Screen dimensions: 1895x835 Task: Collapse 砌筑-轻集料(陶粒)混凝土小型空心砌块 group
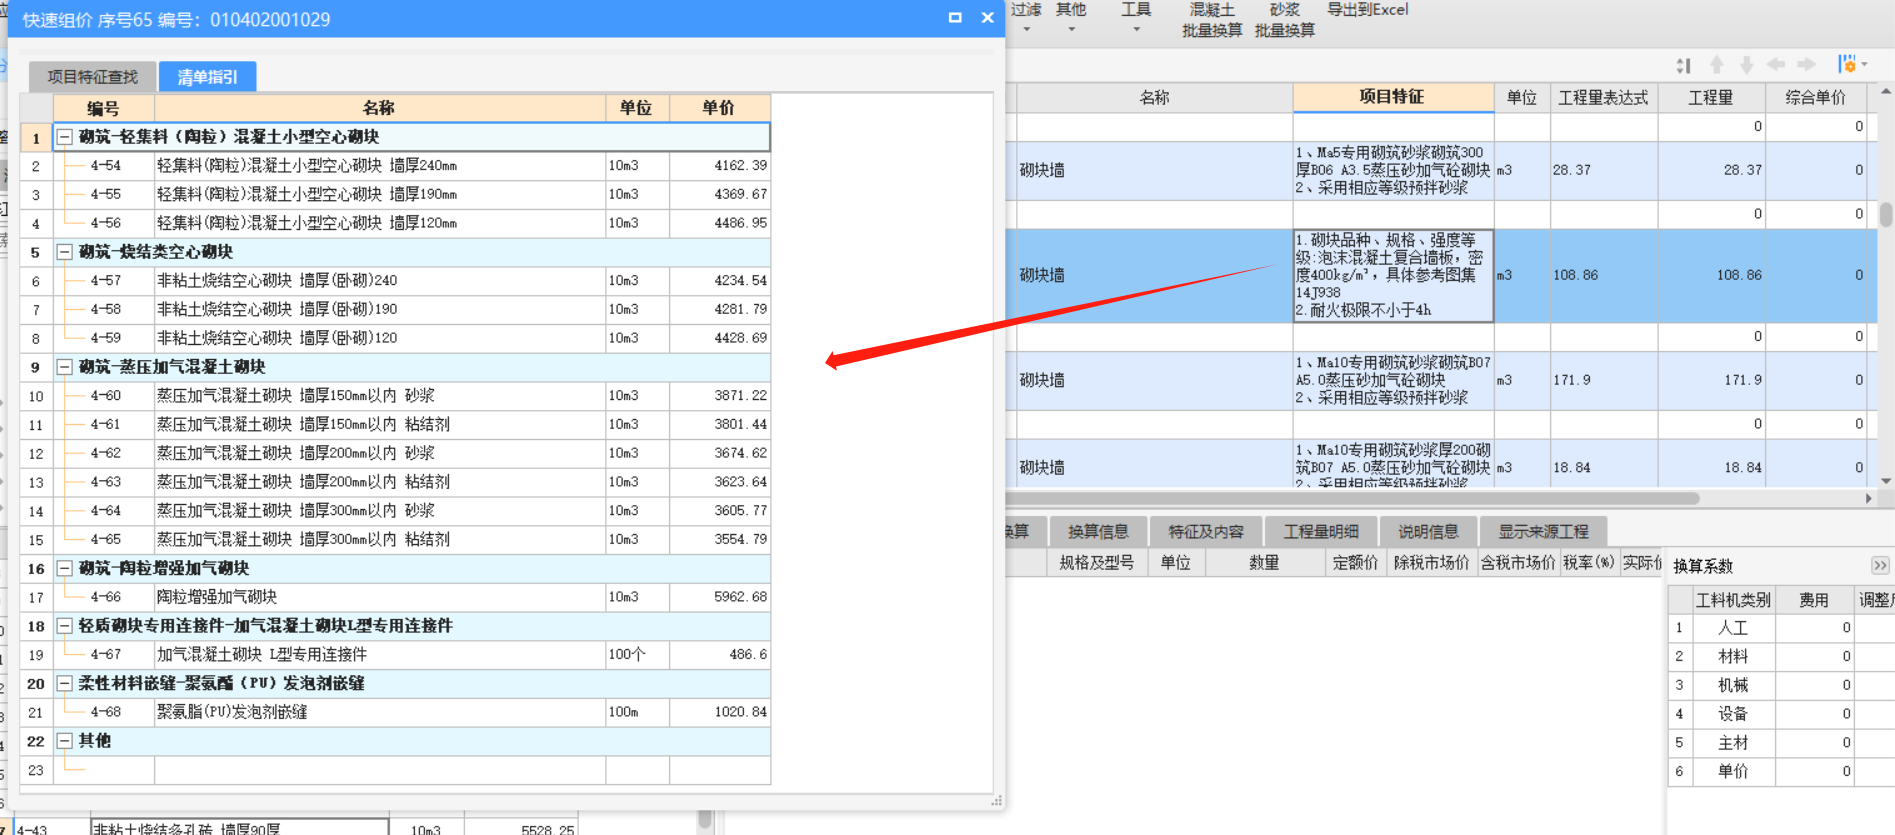click(64, 137)
